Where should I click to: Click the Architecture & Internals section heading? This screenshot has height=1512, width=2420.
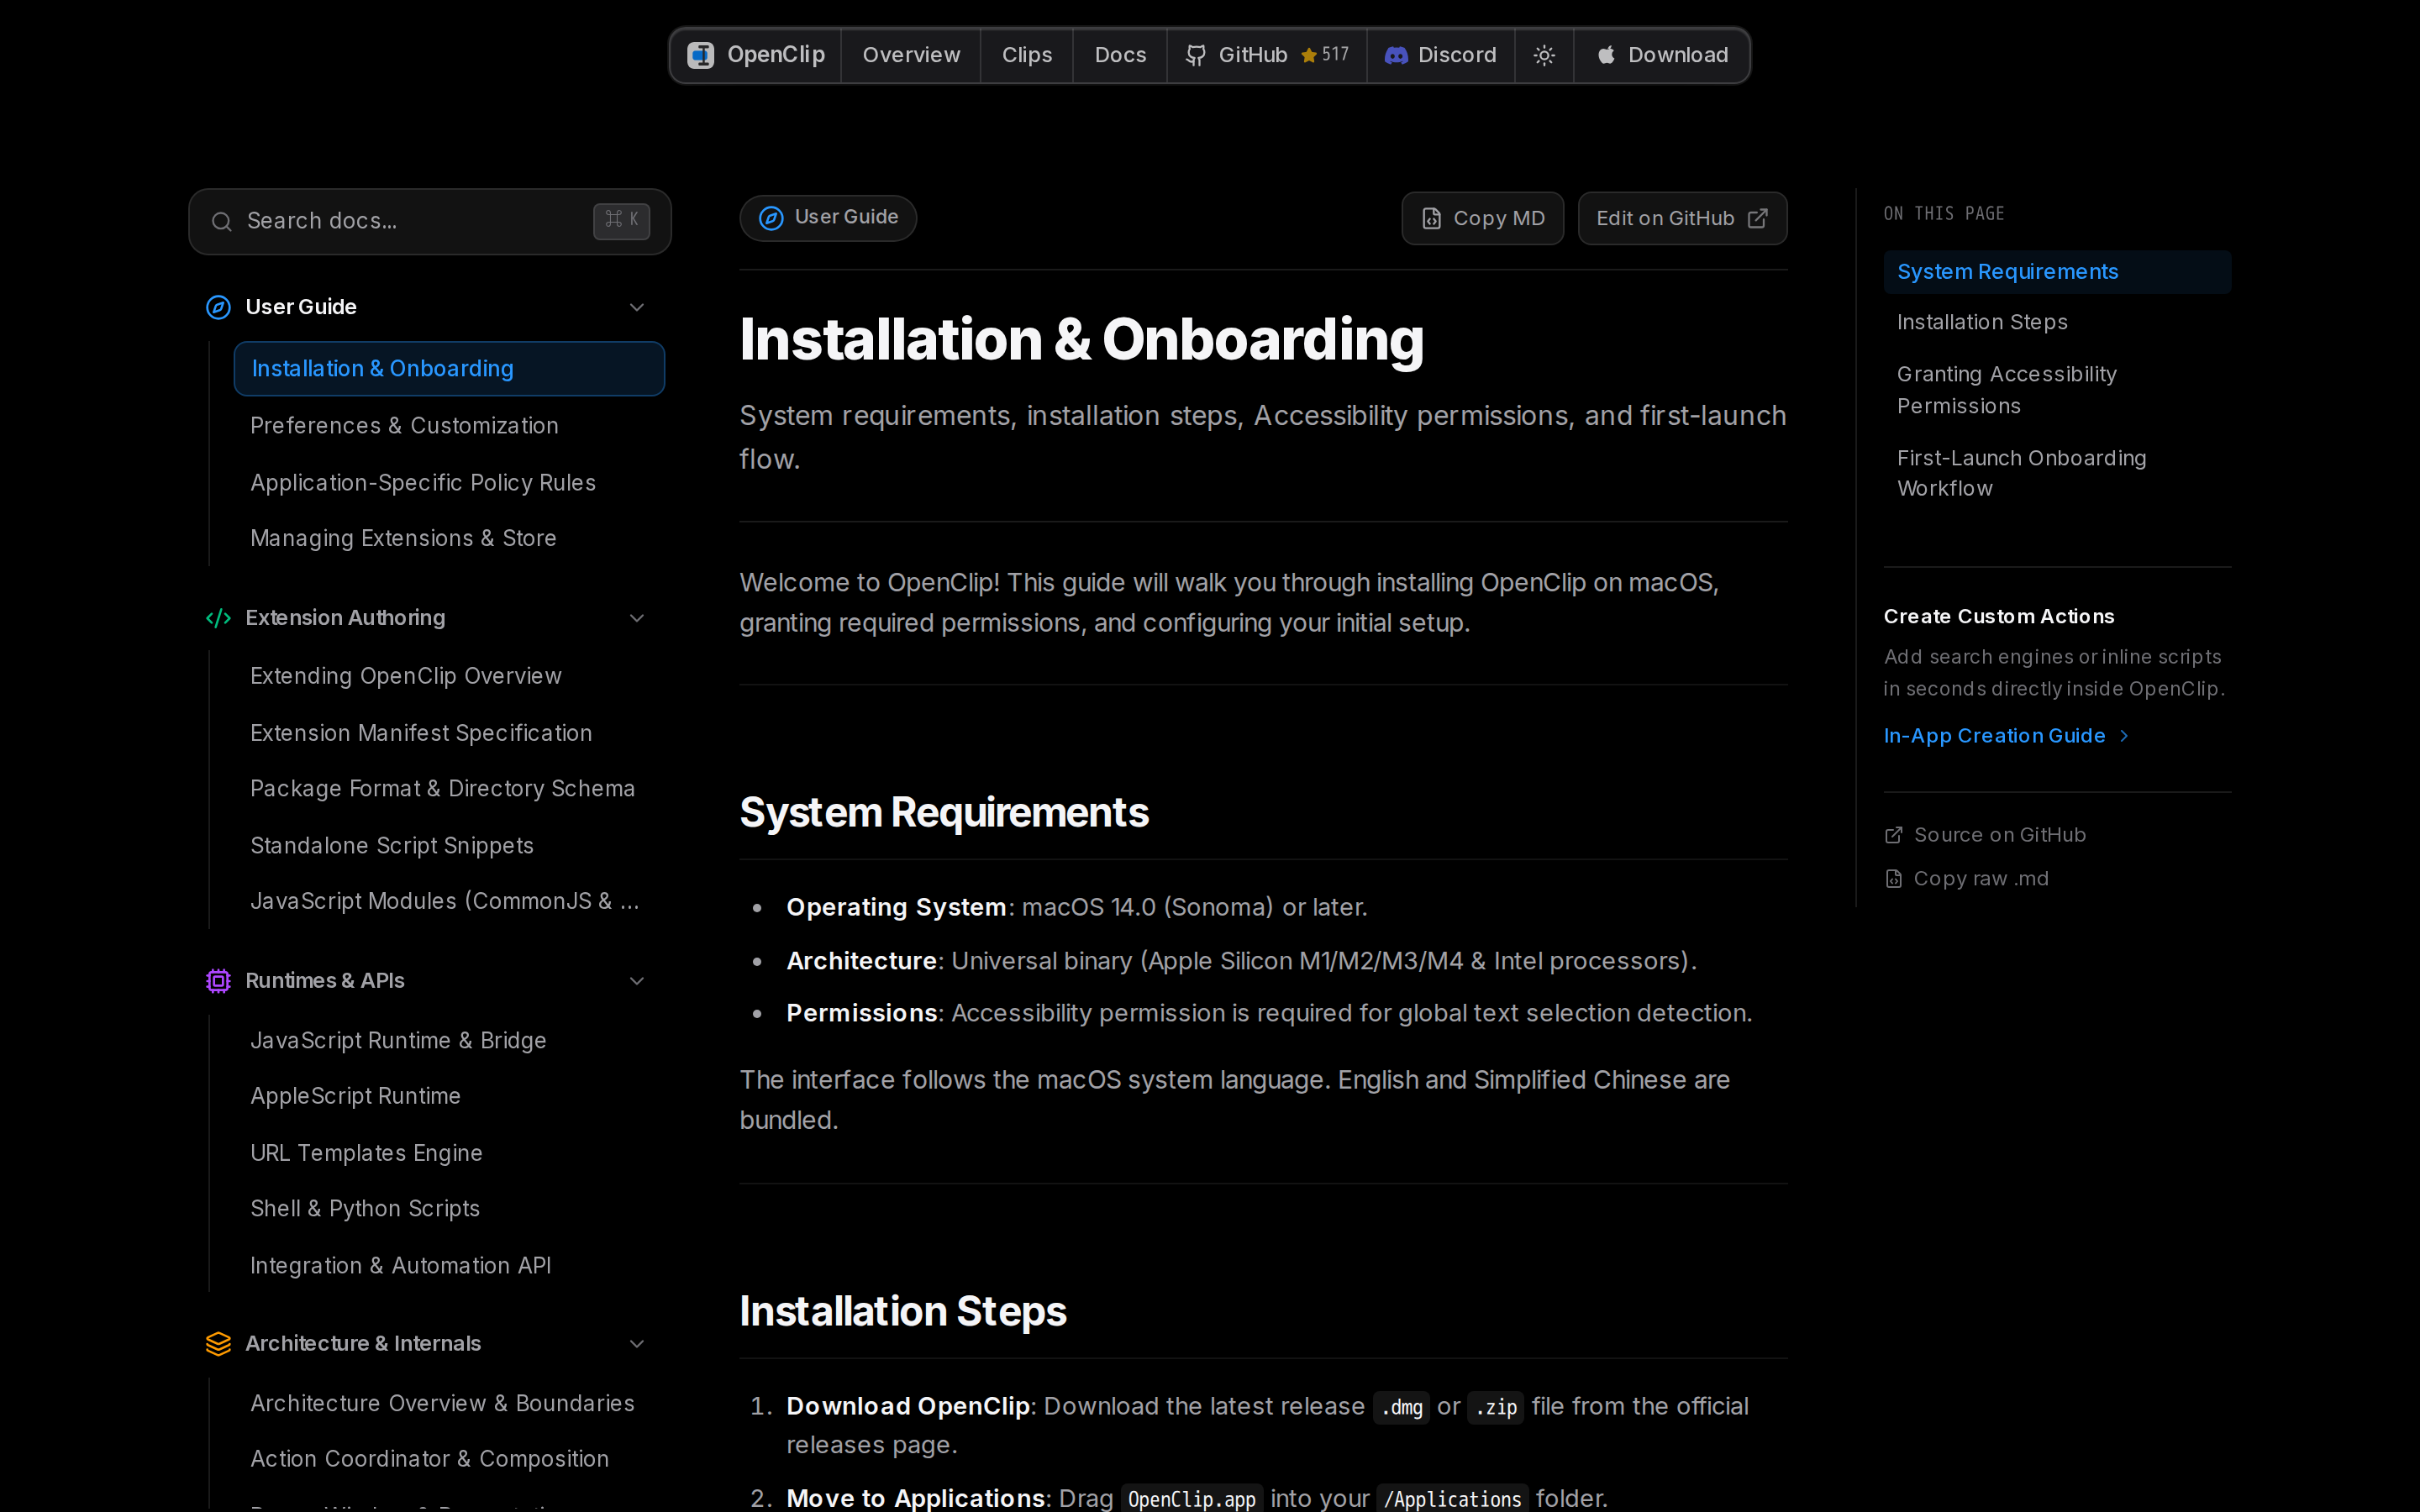(x=363, y=1344)
